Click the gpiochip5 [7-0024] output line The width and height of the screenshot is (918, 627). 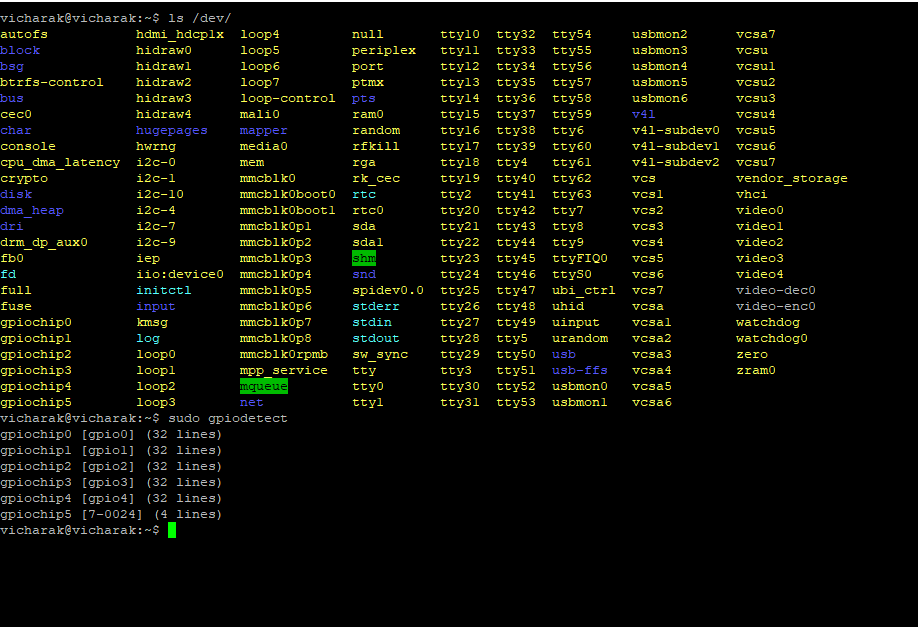(111, 514)
